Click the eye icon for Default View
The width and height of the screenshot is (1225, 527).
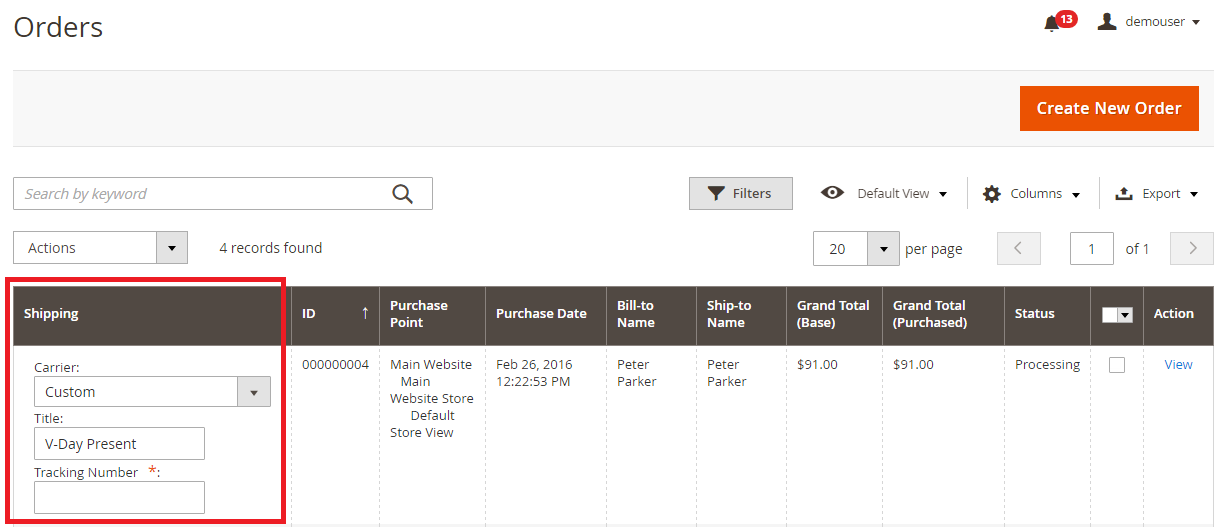point(832,193)
